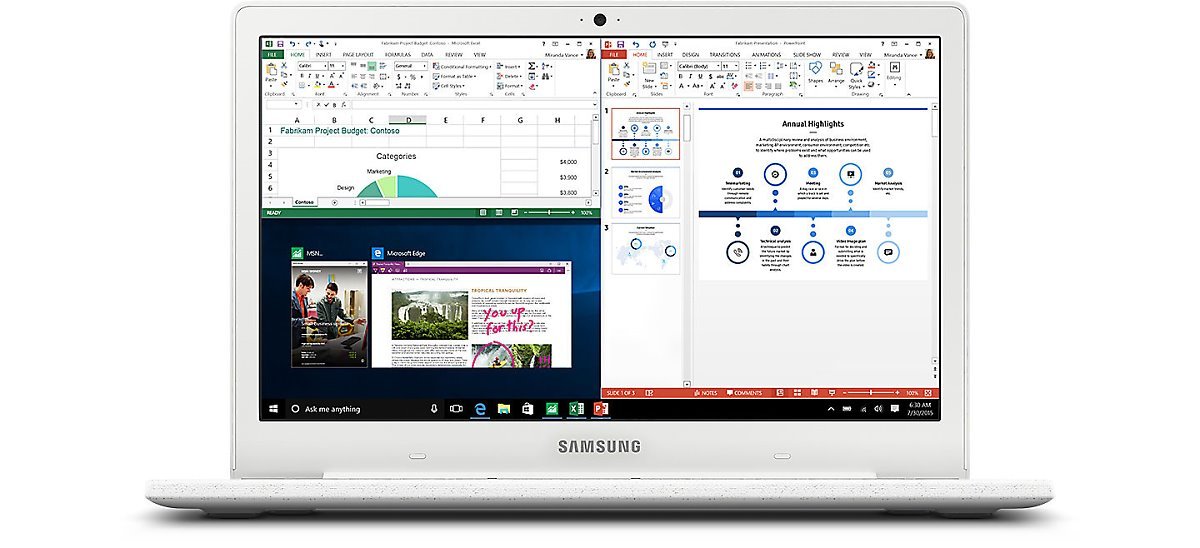Image resolution: width=1200 pixels, height=548 pixels.
Task: Click the Ask me anything search box
Action: [366, 409]
